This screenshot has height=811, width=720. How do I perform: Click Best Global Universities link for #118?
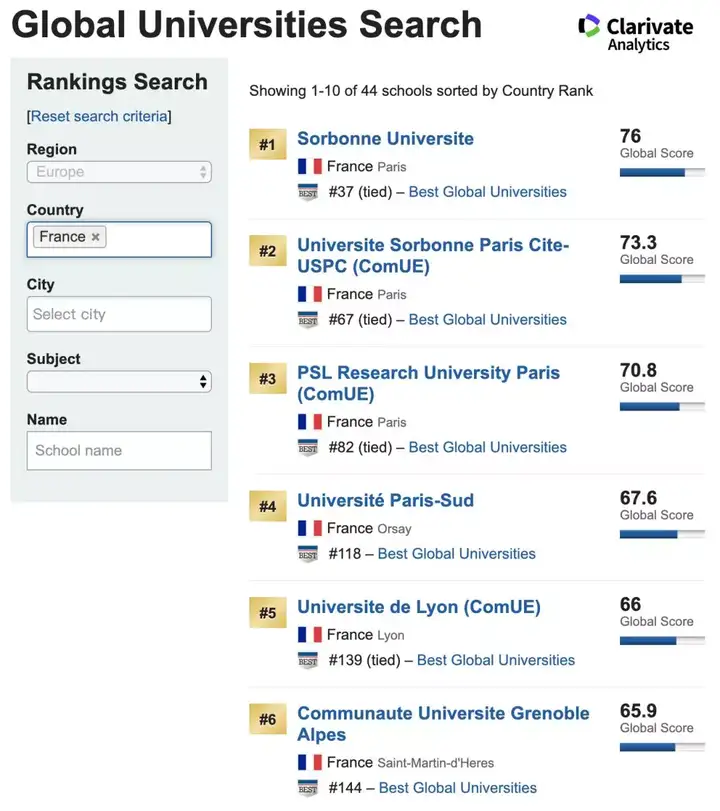coord(456,554)
